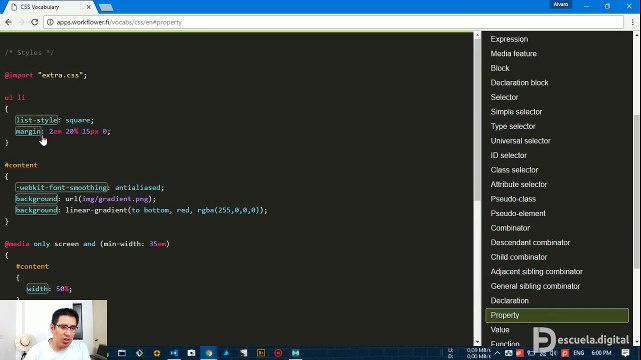Click the vocabulary list scrollbar thumb

coord(637,191)
